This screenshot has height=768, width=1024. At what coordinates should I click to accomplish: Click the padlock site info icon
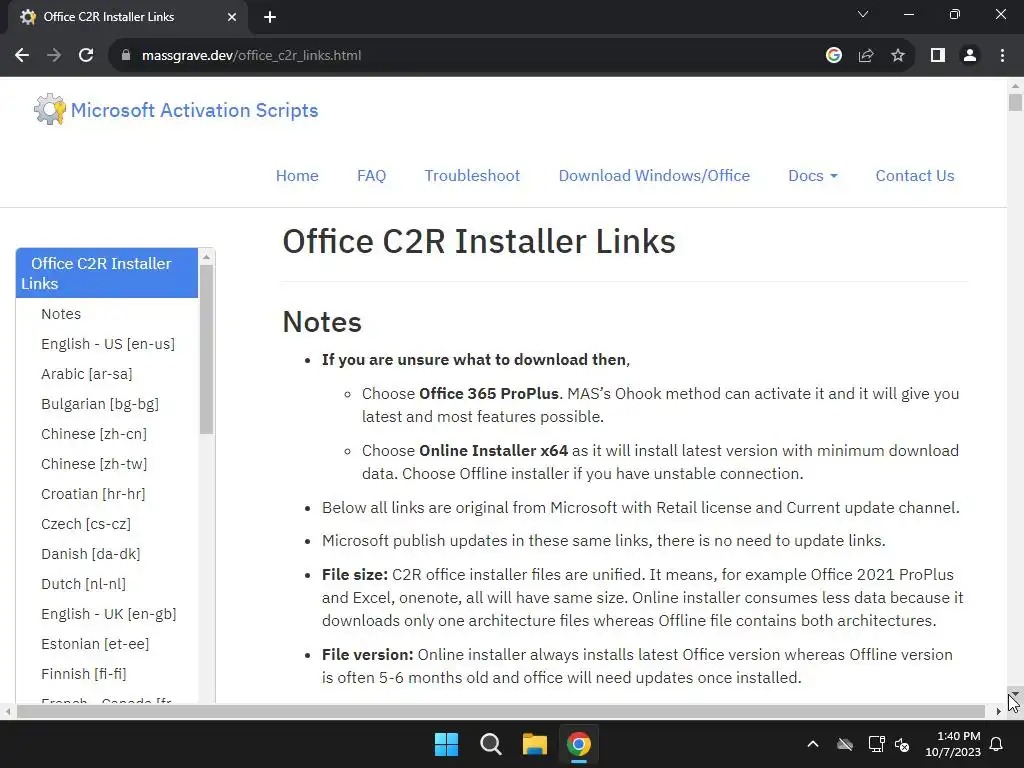click(x=126, y=56)
